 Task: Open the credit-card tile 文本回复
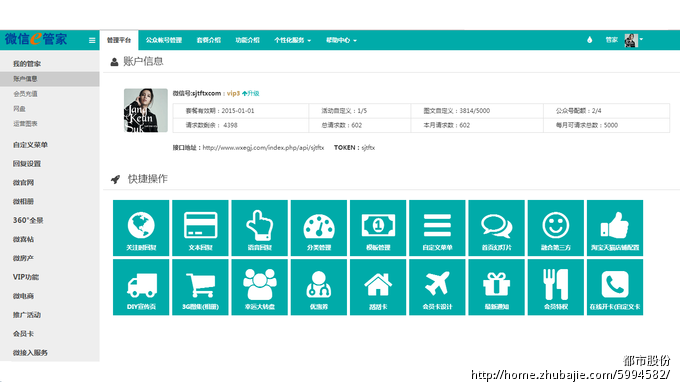200,228
